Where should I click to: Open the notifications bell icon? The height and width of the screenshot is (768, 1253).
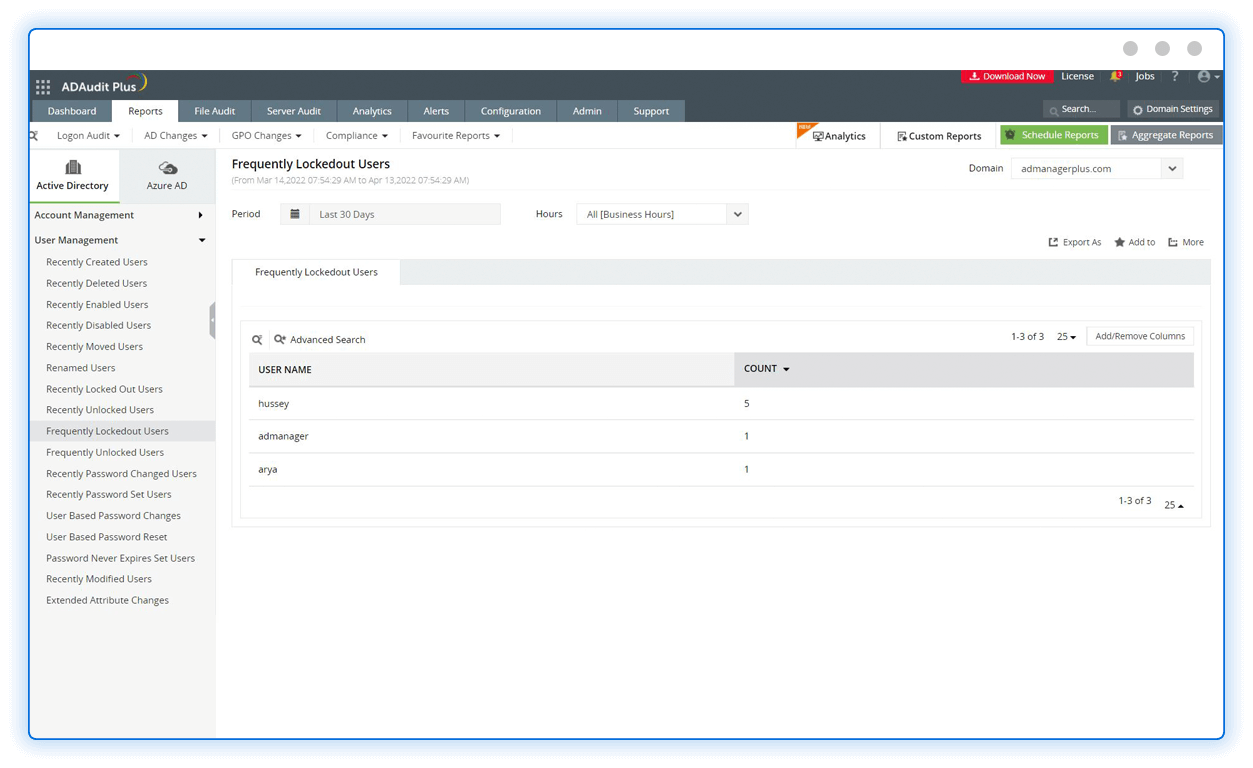point(1116,75)
